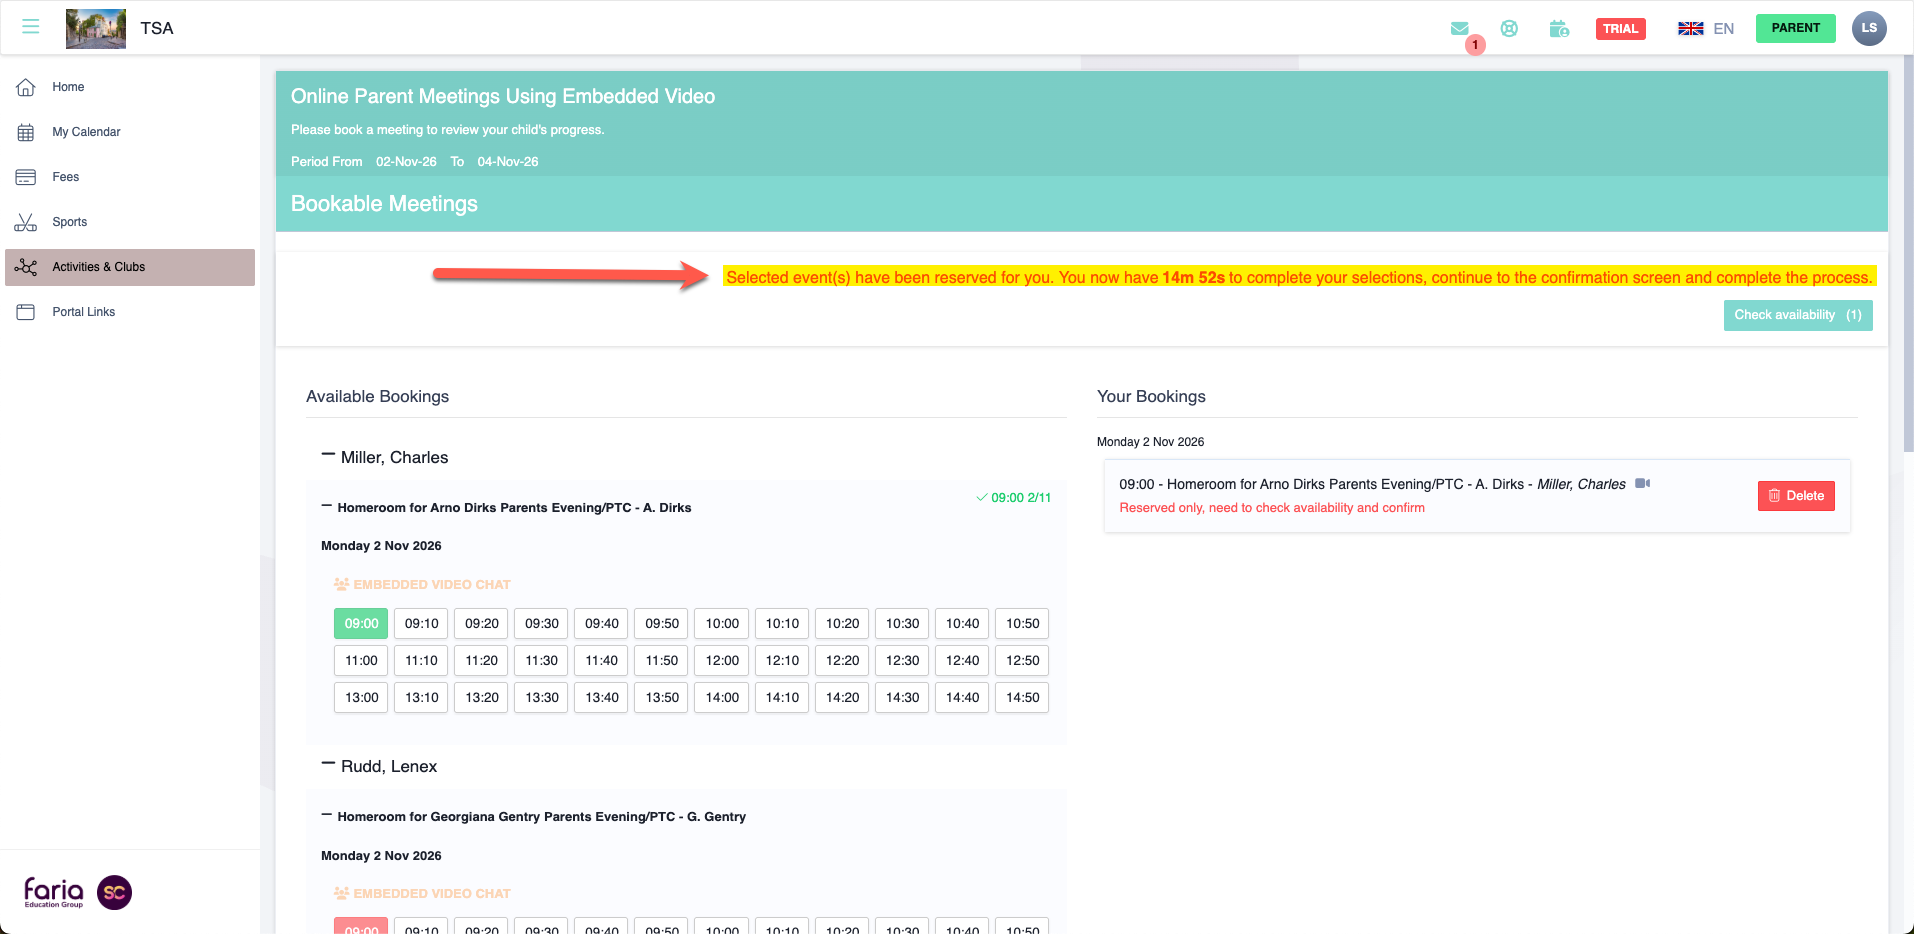This screenshot has height=934, width=1914.
Task: Delete the 09:00 Homeroom booking
Action: tap(1795, 496)
